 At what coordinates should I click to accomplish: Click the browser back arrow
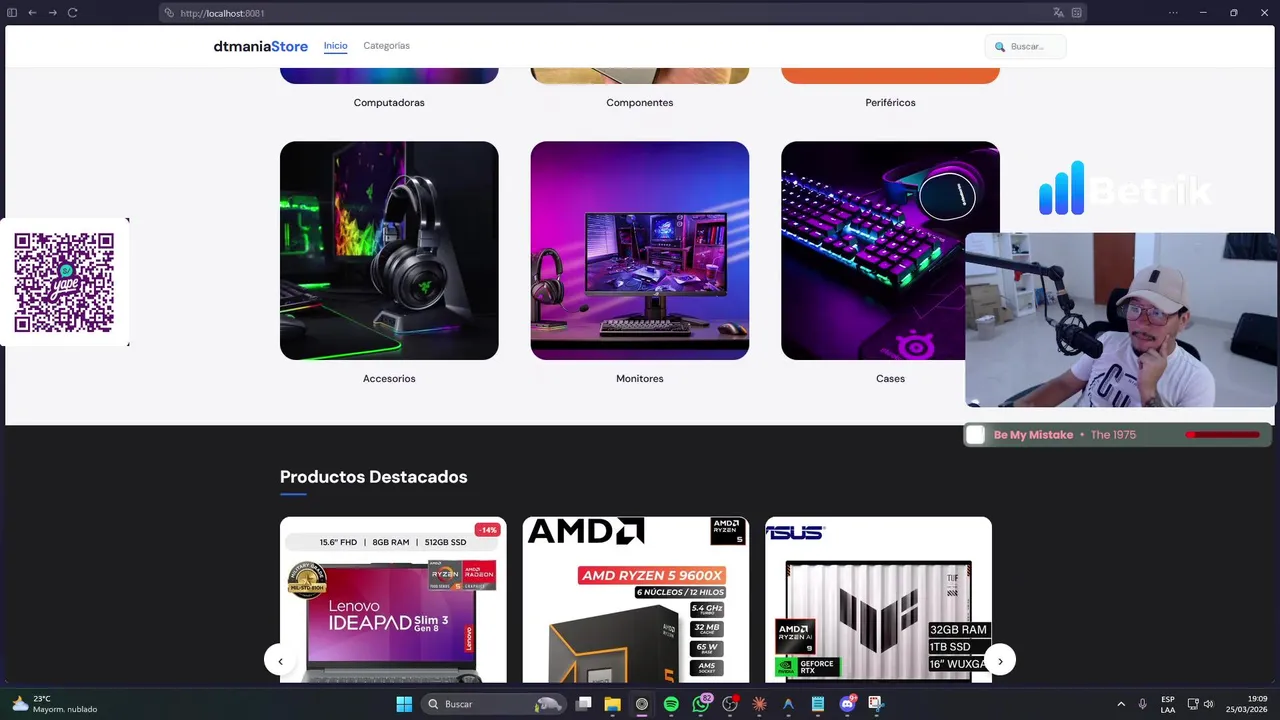(32, 13)
